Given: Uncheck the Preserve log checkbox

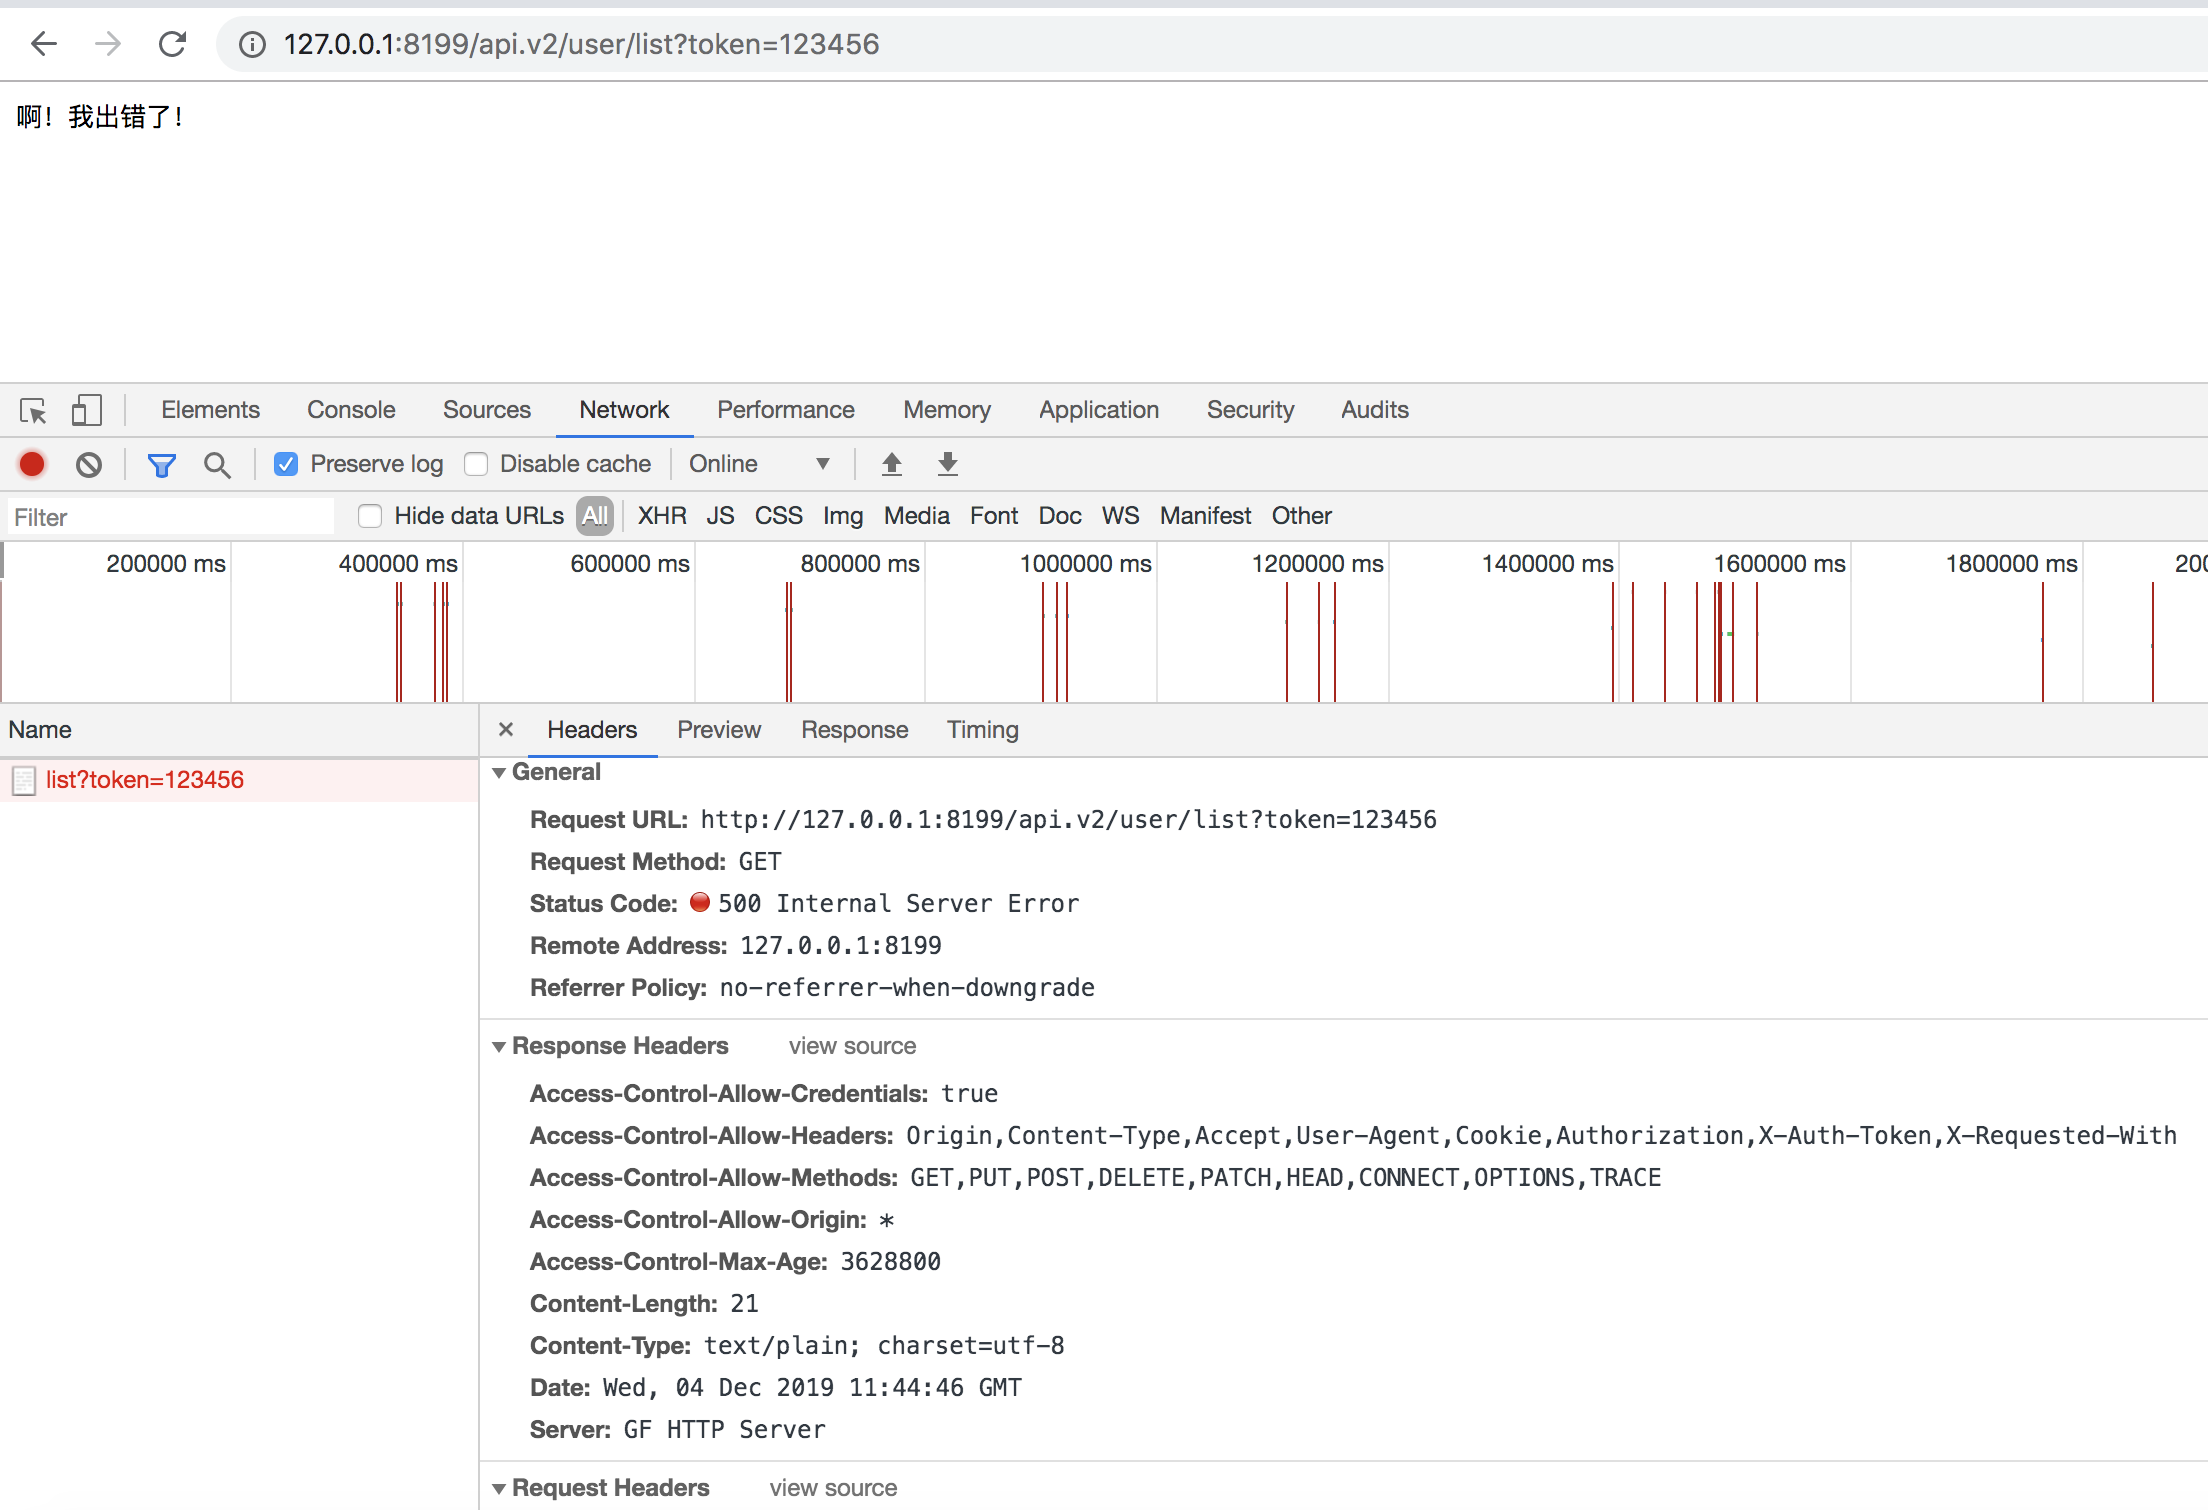Looking at the screenshot, I should tap(286, 464).
